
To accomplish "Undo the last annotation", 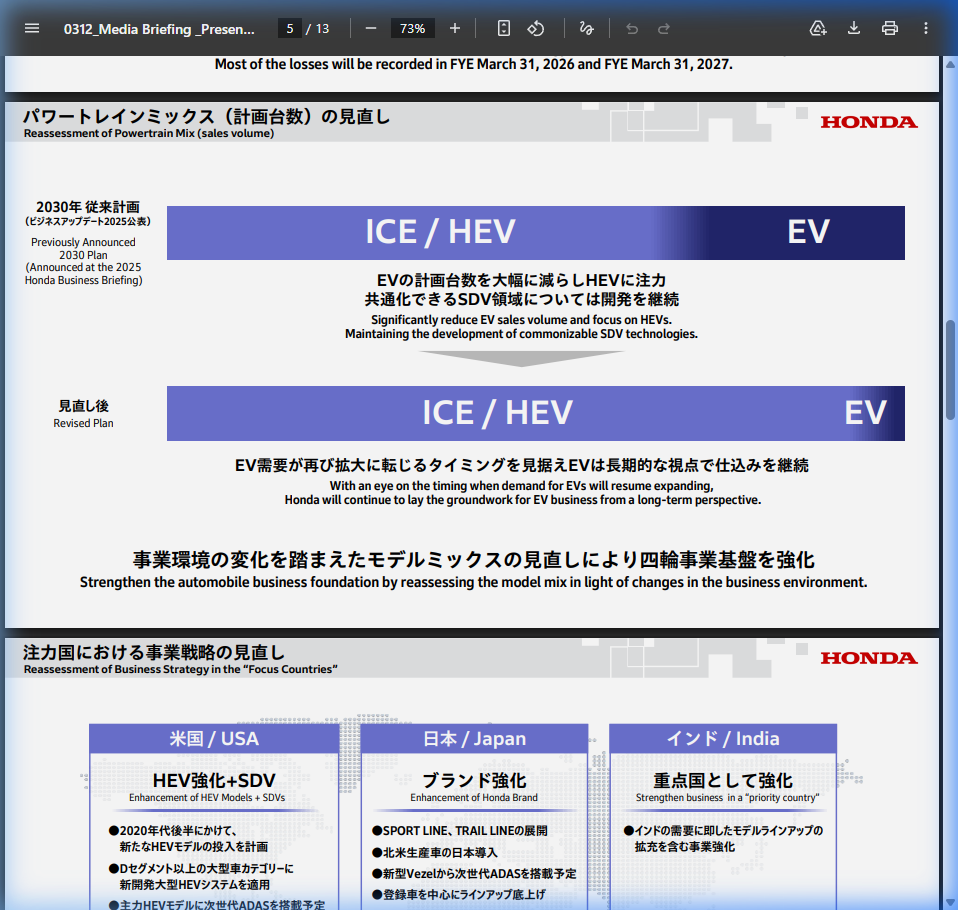I will (x=632, y=29).
